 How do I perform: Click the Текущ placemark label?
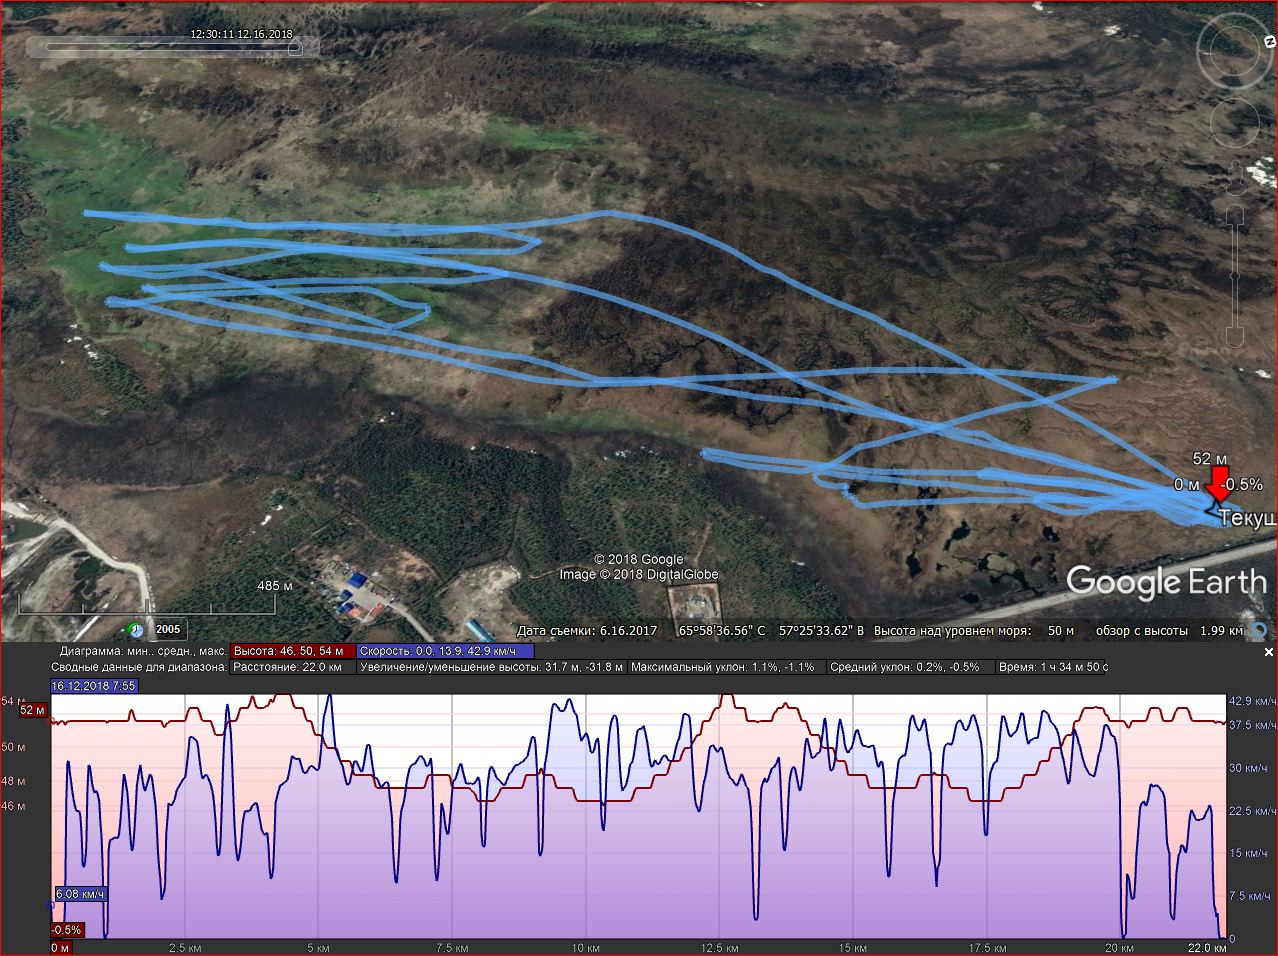point(1246,518)
